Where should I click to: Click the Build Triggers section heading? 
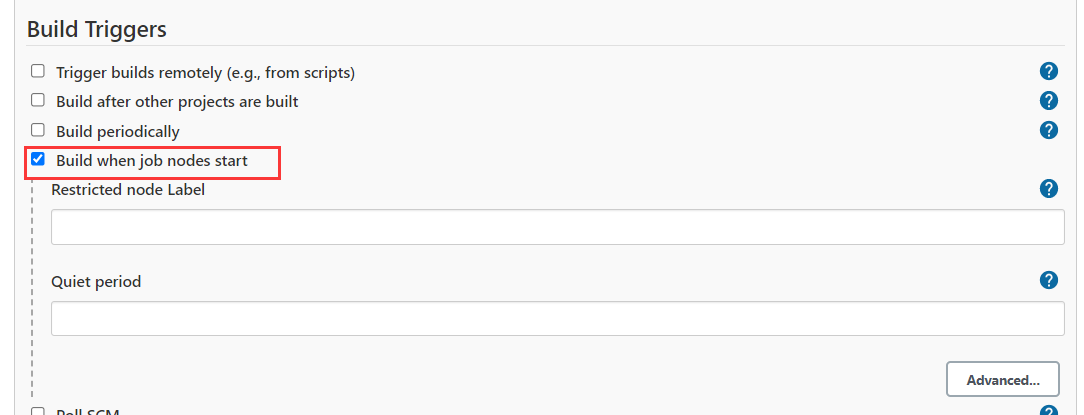[96, 29]
